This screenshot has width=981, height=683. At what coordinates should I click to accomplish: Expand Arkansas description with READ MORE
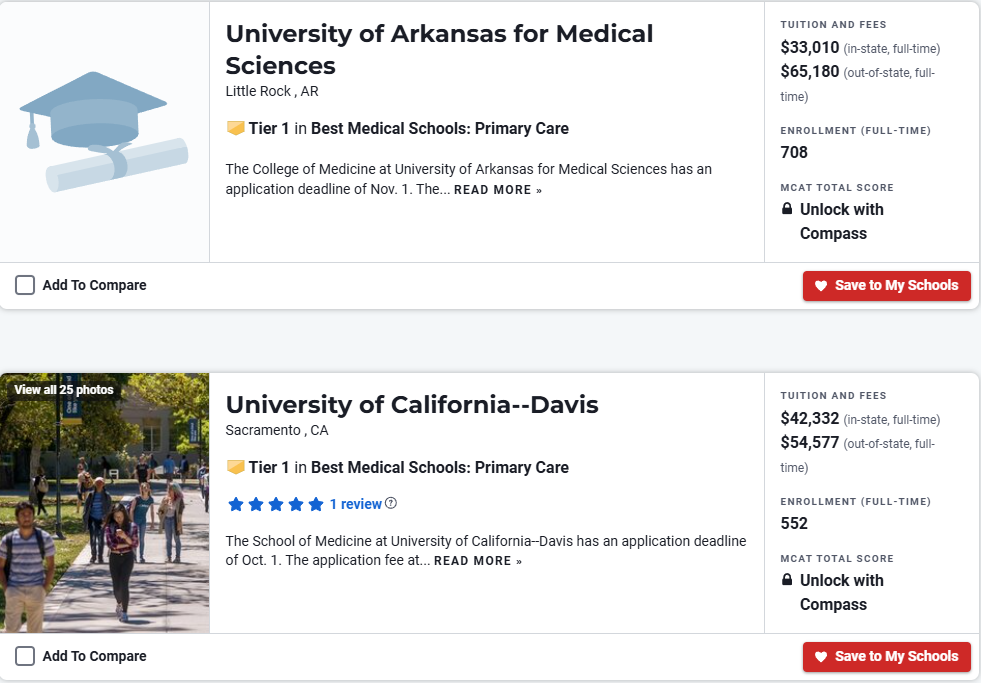(497, 190)
